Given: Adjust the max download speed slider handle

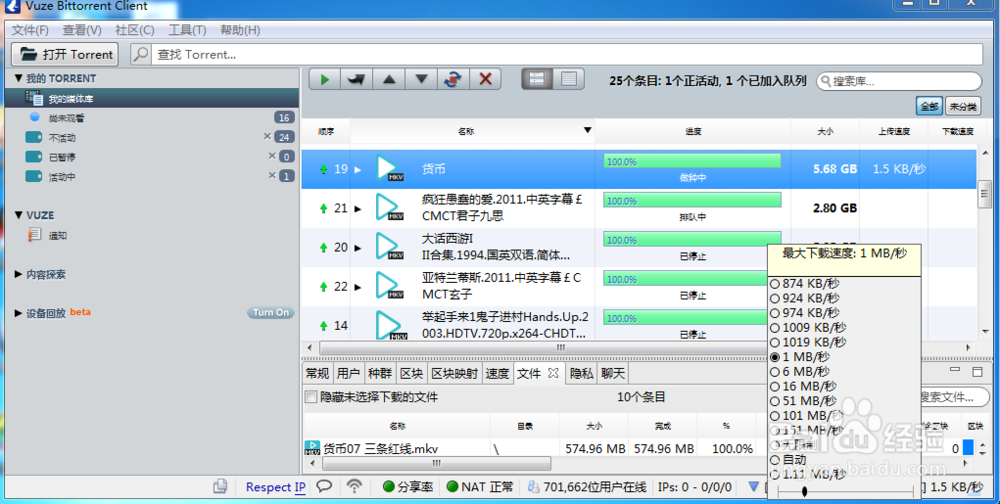Looking at the screenshot, I should 804,491.
